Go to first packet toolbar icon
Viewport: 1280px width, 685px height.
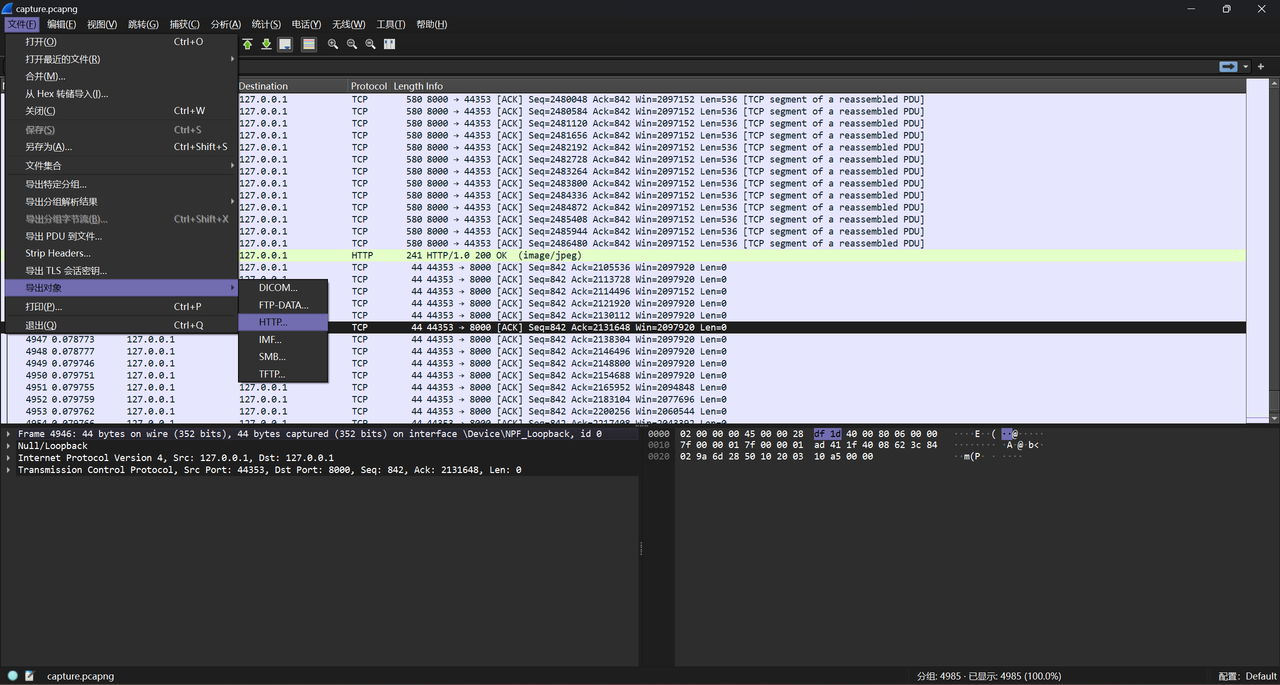coord(247,44)
